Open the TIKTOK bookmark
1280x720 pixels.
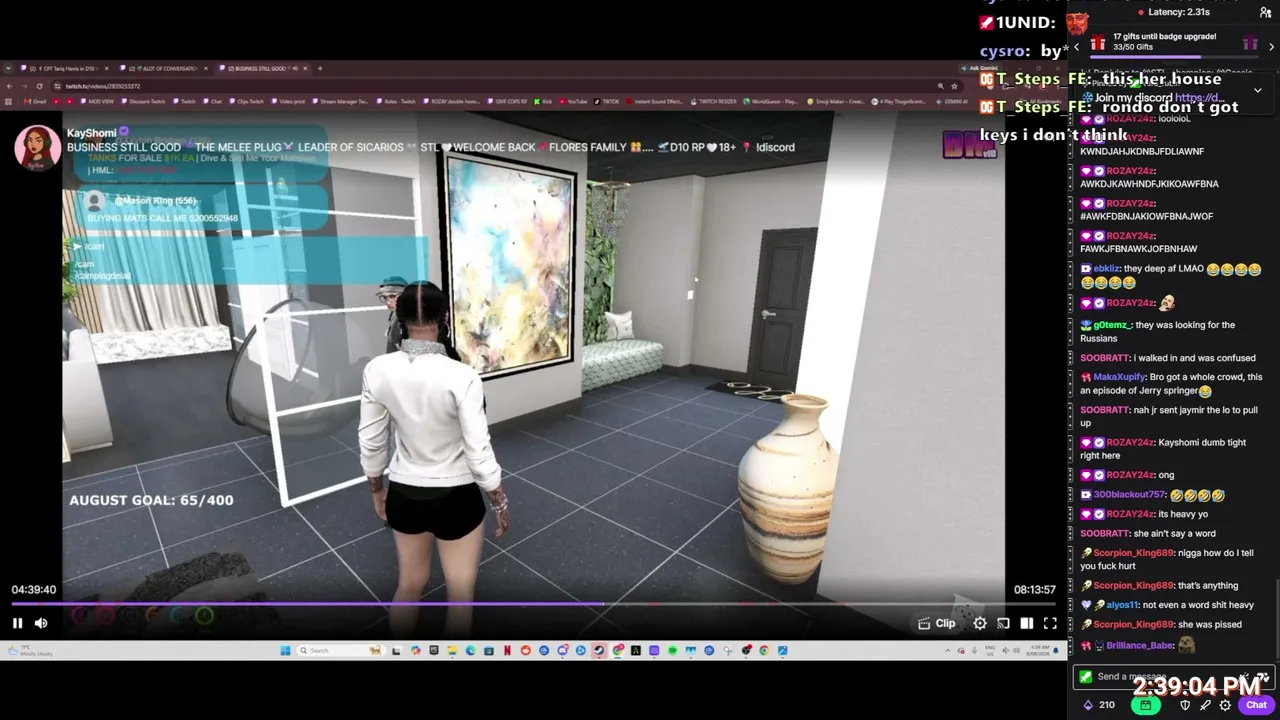point(606,101)
